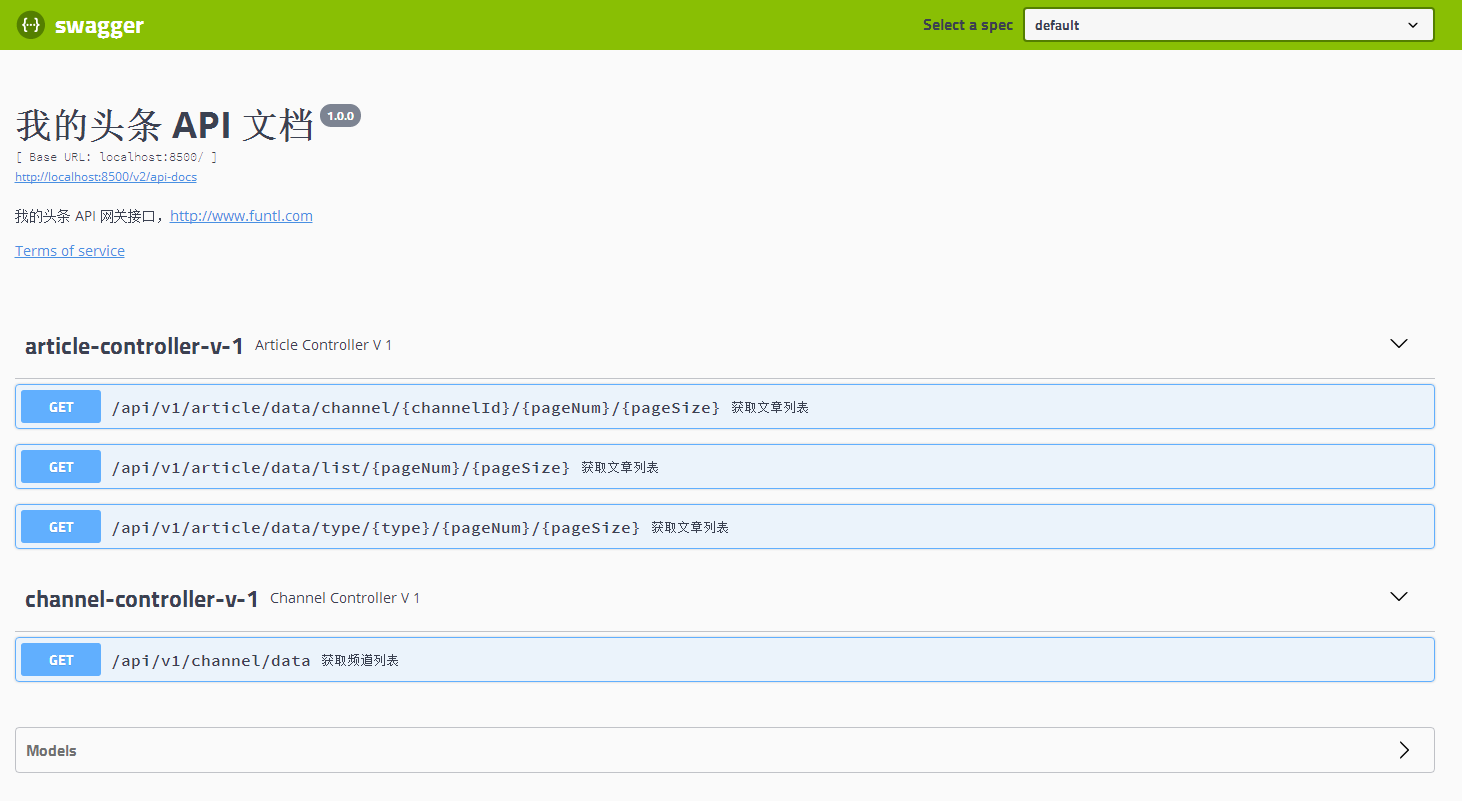Screen dimensions: 1462x801
Task: Click the 1.0.0 version badge
Action: pos(340,116)
